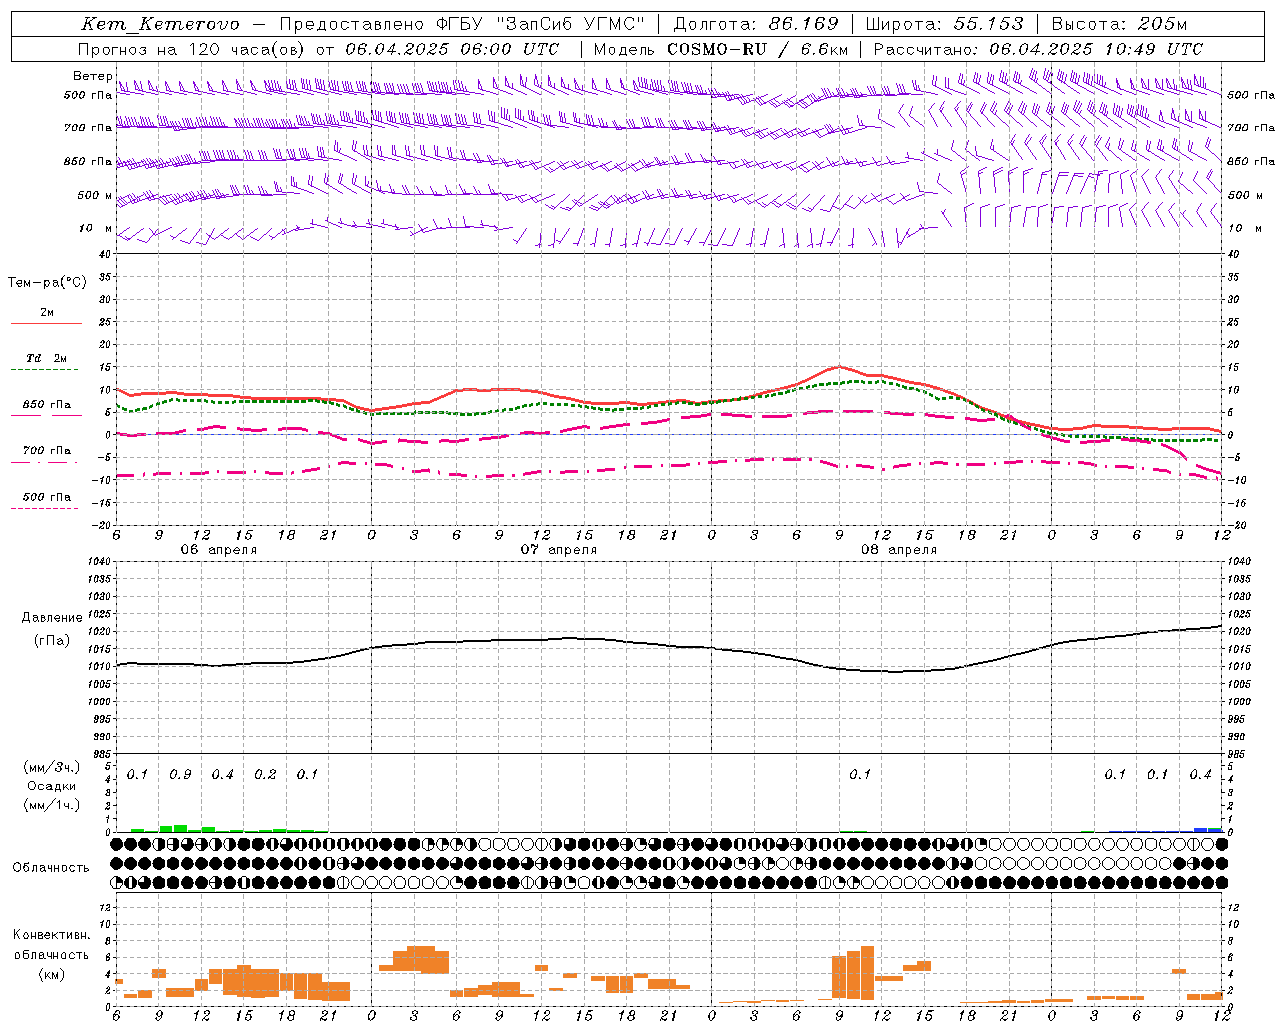Select the '06 апреля' date label

(x=218, y=550)
